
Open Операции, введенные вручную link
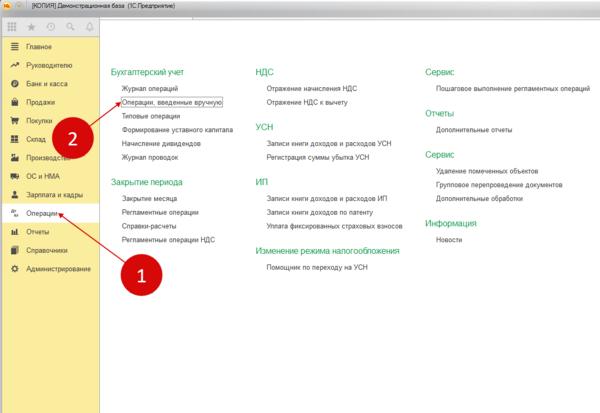point(171,103)
